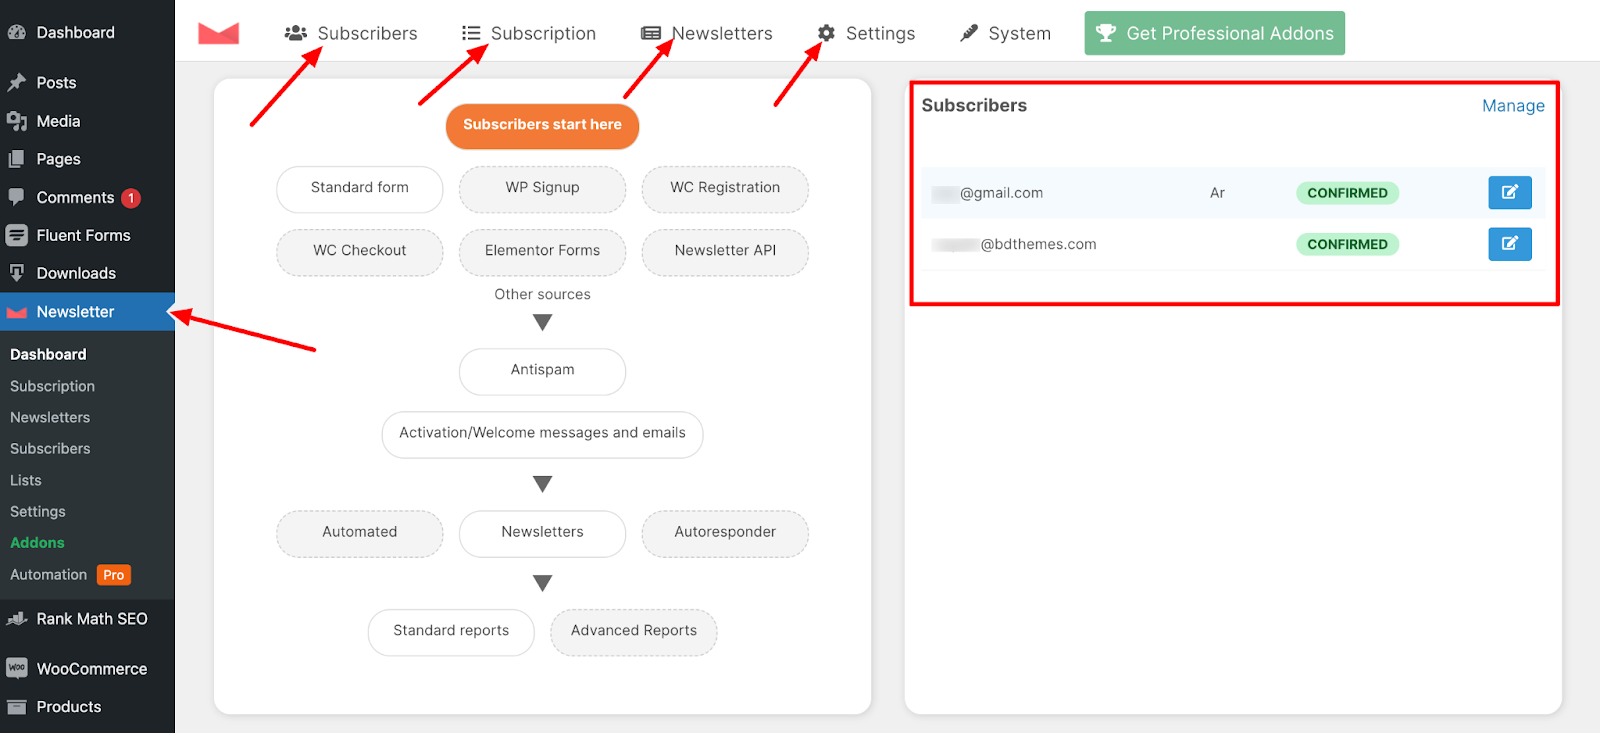Click the Comments notification badge showing 1
Screen dimensions: 1600x733
point(131,198)
